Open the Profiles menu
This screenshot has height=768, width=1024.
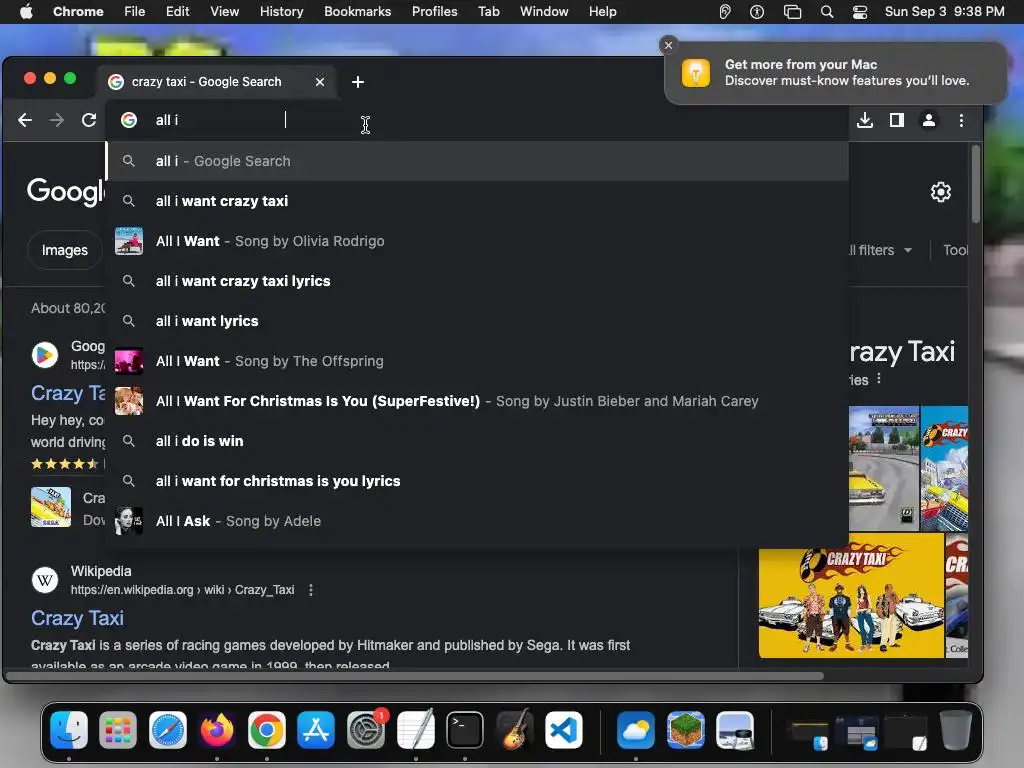(x=434, y=12)
